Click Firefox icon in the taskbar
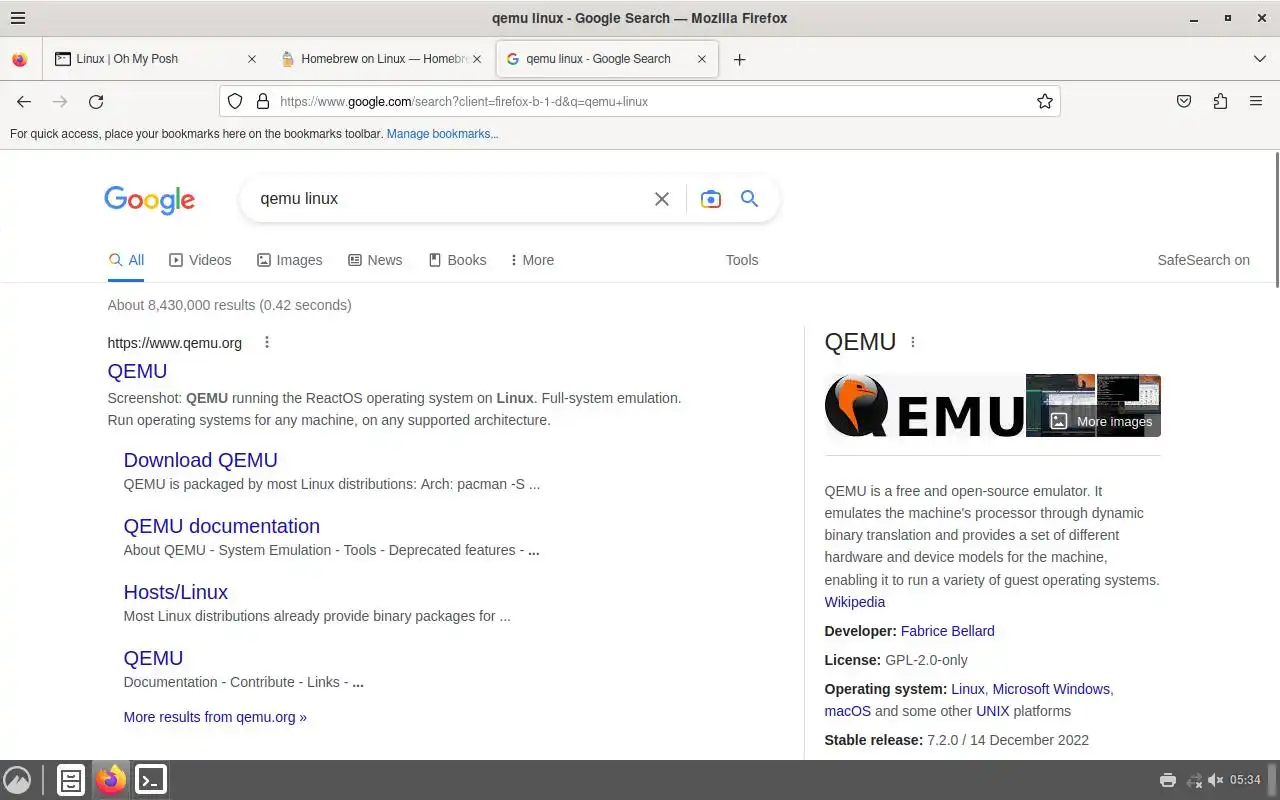Screen dimensions: 1280x800 [x=111, y=780]
